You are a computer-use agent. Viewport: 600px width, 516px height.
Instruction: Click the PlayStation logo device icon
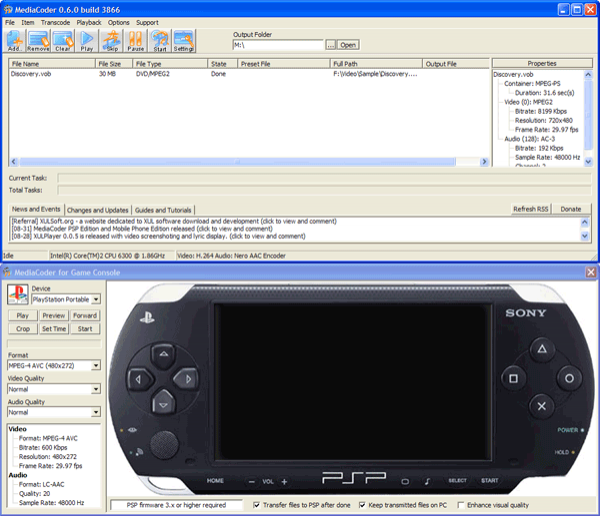[18, 294]
